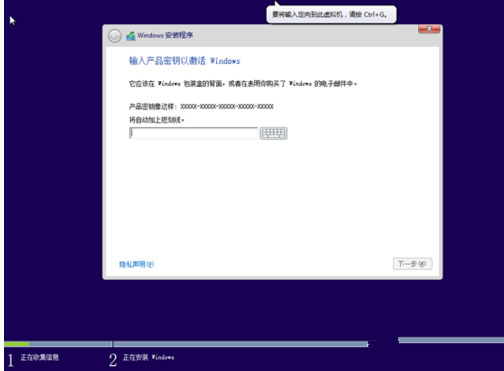Click the dashes added automatically text
This screenshot has width=504, height=371.
coord(157,120)
